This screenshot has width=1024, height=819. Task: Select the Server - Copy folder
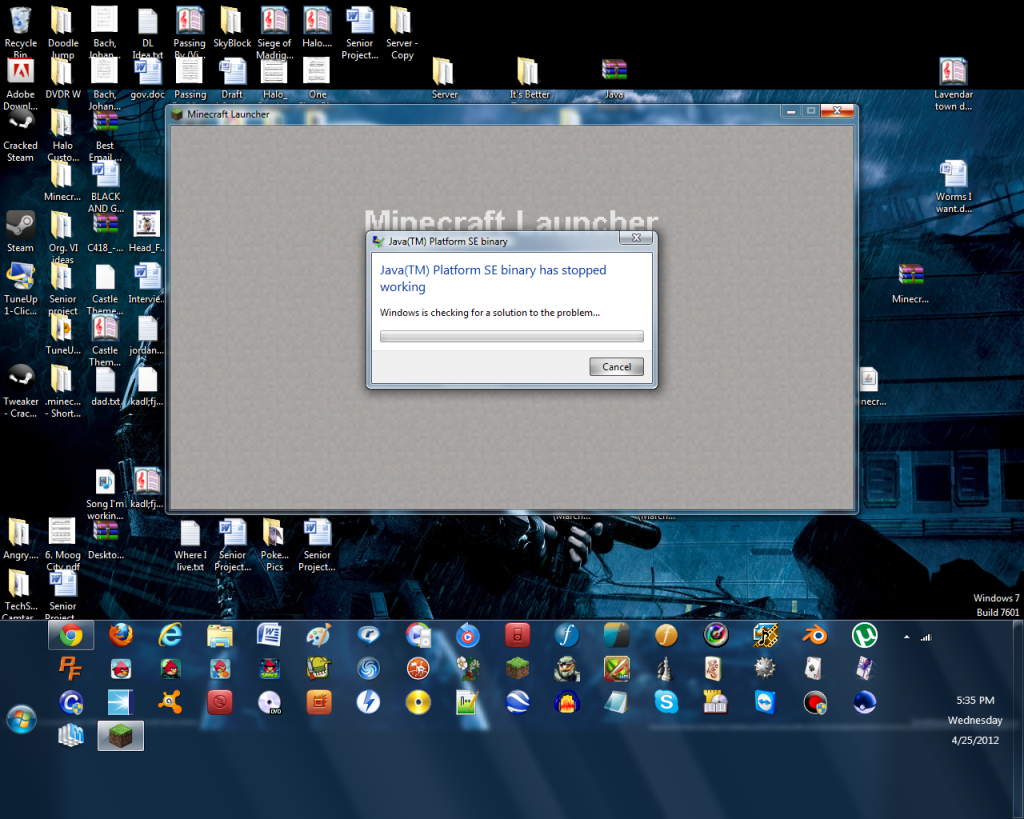[x=402, y=33]
